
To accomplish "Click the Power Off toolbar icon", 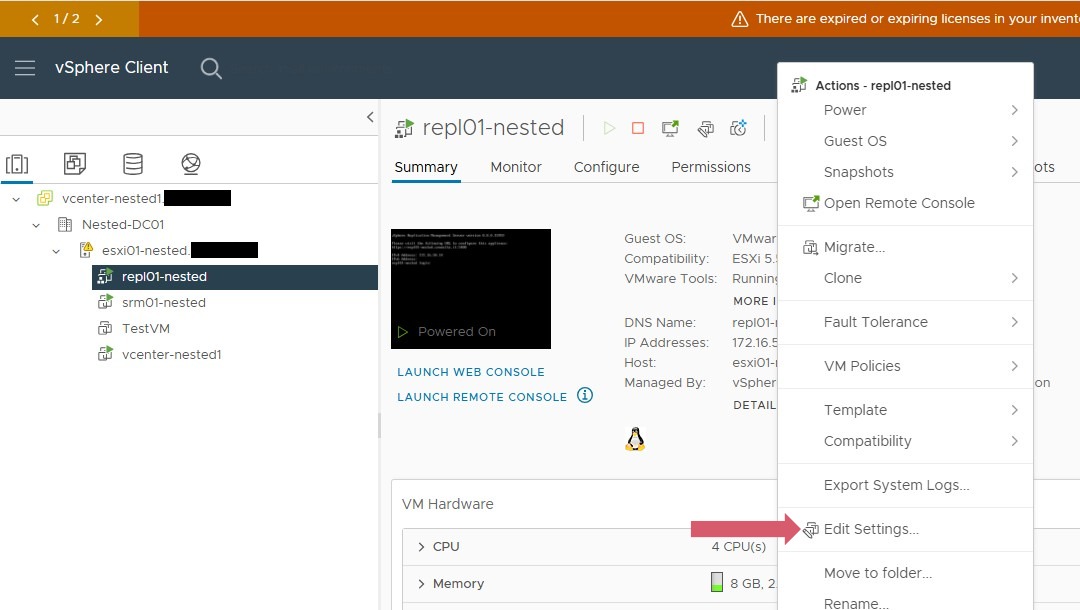I will (x=638, y=128).
